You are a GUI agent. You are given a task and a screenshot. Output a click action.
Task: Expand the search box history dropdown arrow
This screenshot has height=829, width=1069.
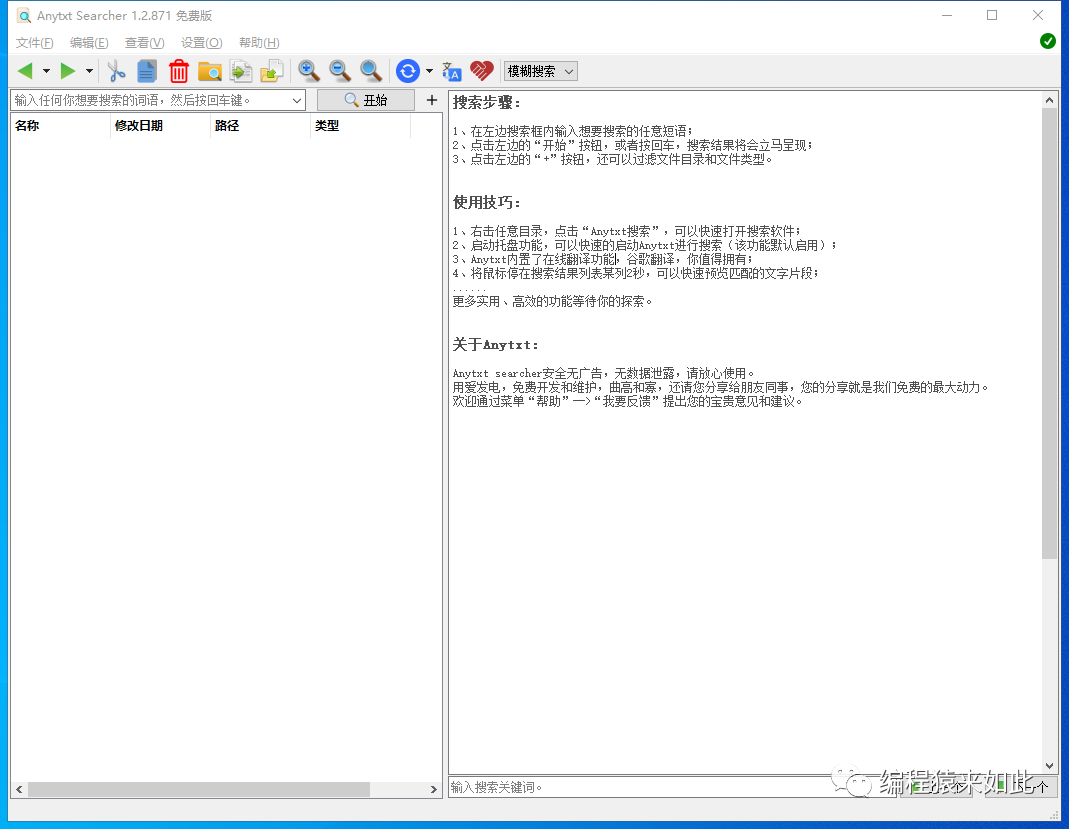point(297,100)
